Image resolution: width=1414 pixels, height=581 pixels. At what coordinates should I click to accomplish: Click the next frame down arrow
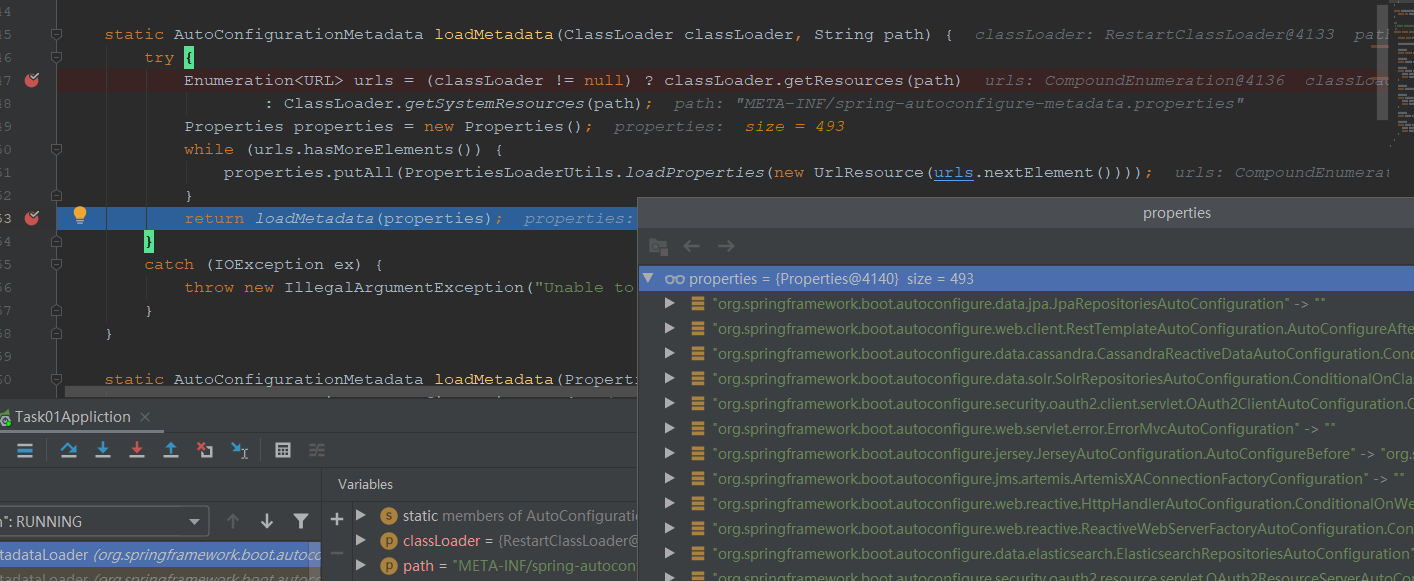(x=267, y=521)
